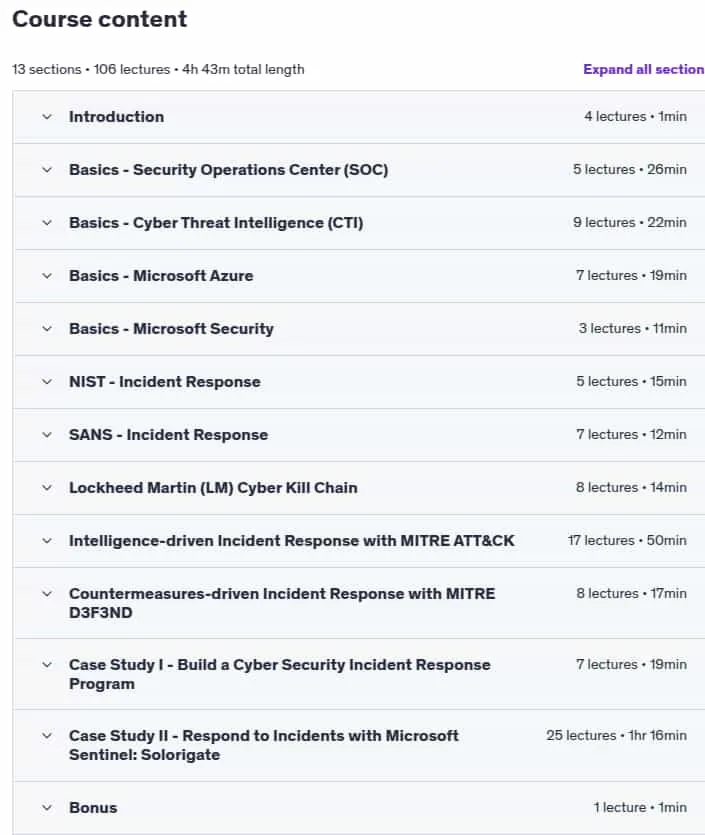Expand the Introduction section chevron
705x835 pixels.
point(47,117)
